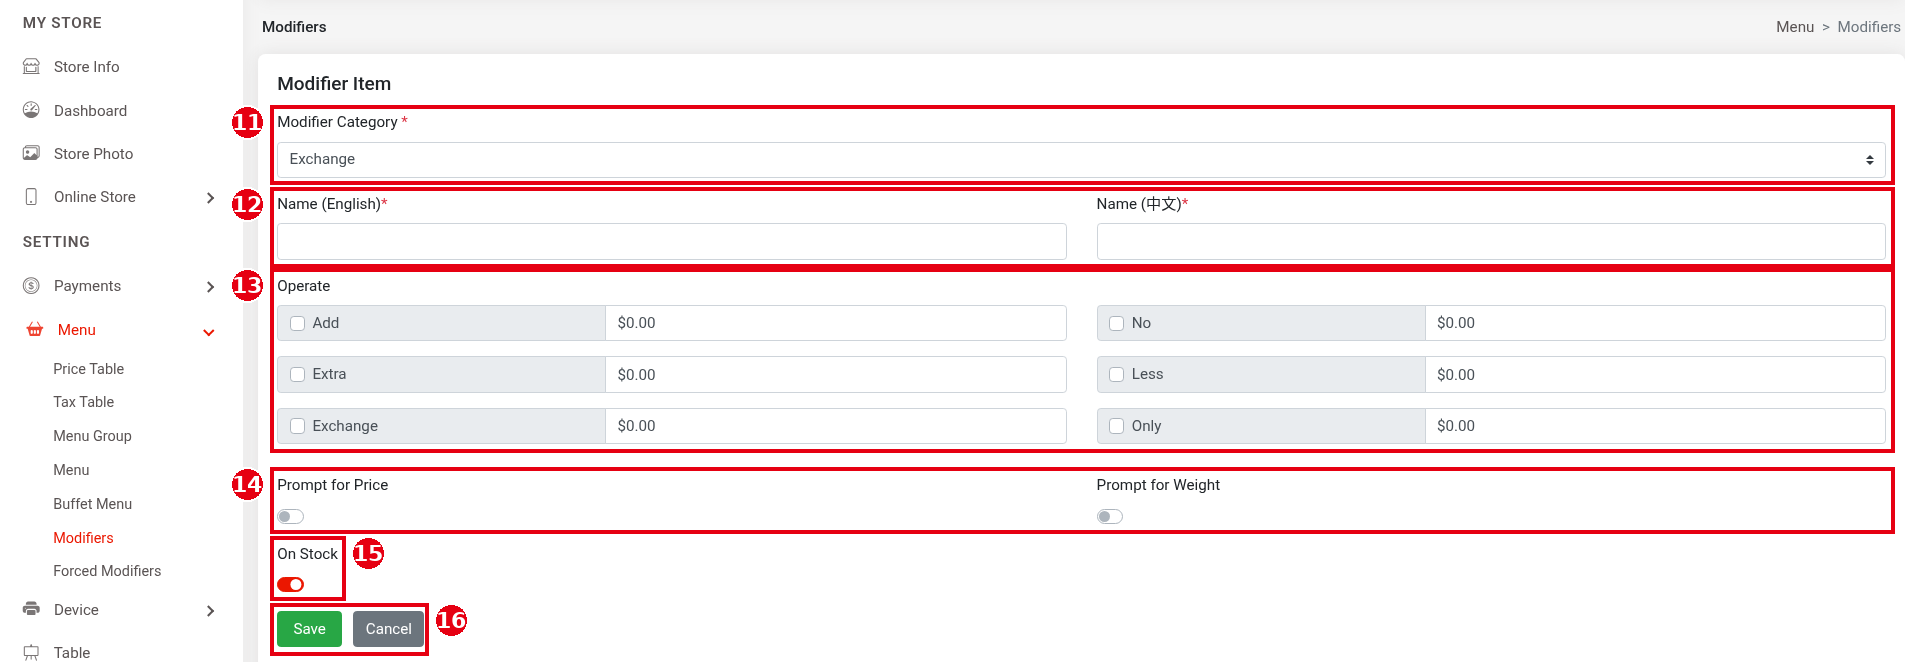Check the Less operate checkbox
1905x662 pixels.
[x=1117, y=374]
